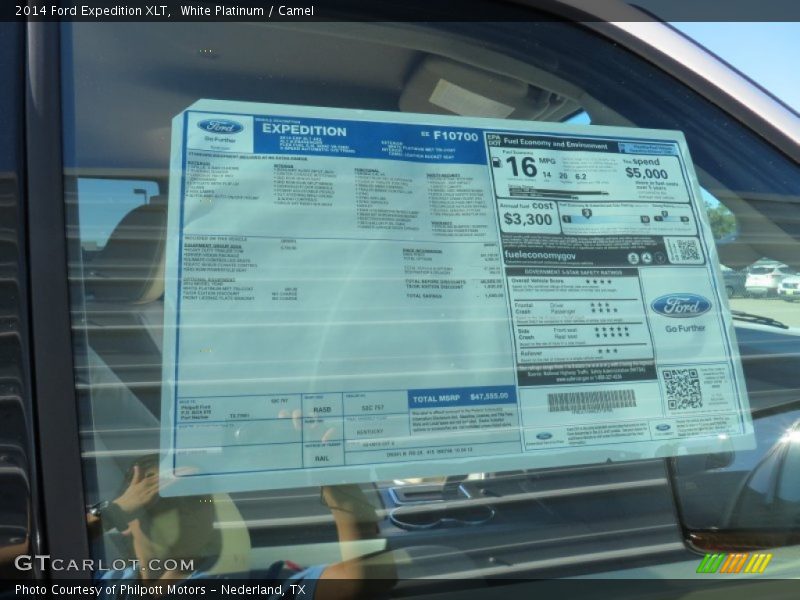Click the QR code below the Ford Go Further logo
This screenshot has width=800, height=600.
click(x=682, y=389)
